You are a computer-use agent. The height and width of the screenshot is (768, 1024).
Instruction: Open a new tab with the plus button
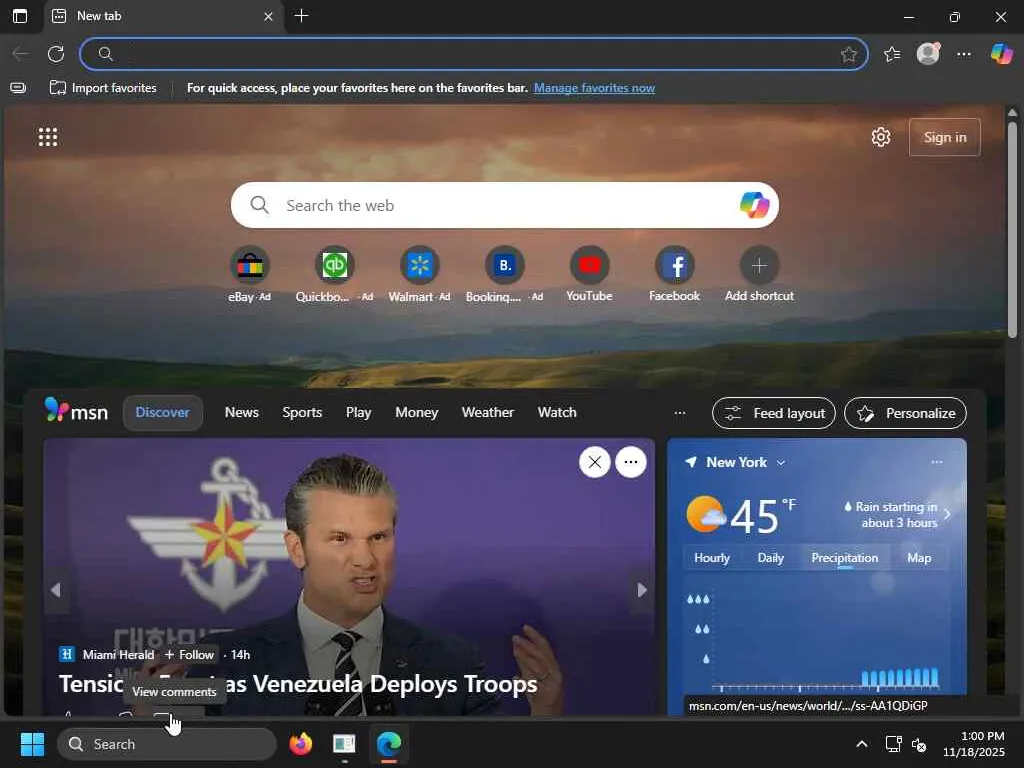pyautogui.click(x=301, y=16)
